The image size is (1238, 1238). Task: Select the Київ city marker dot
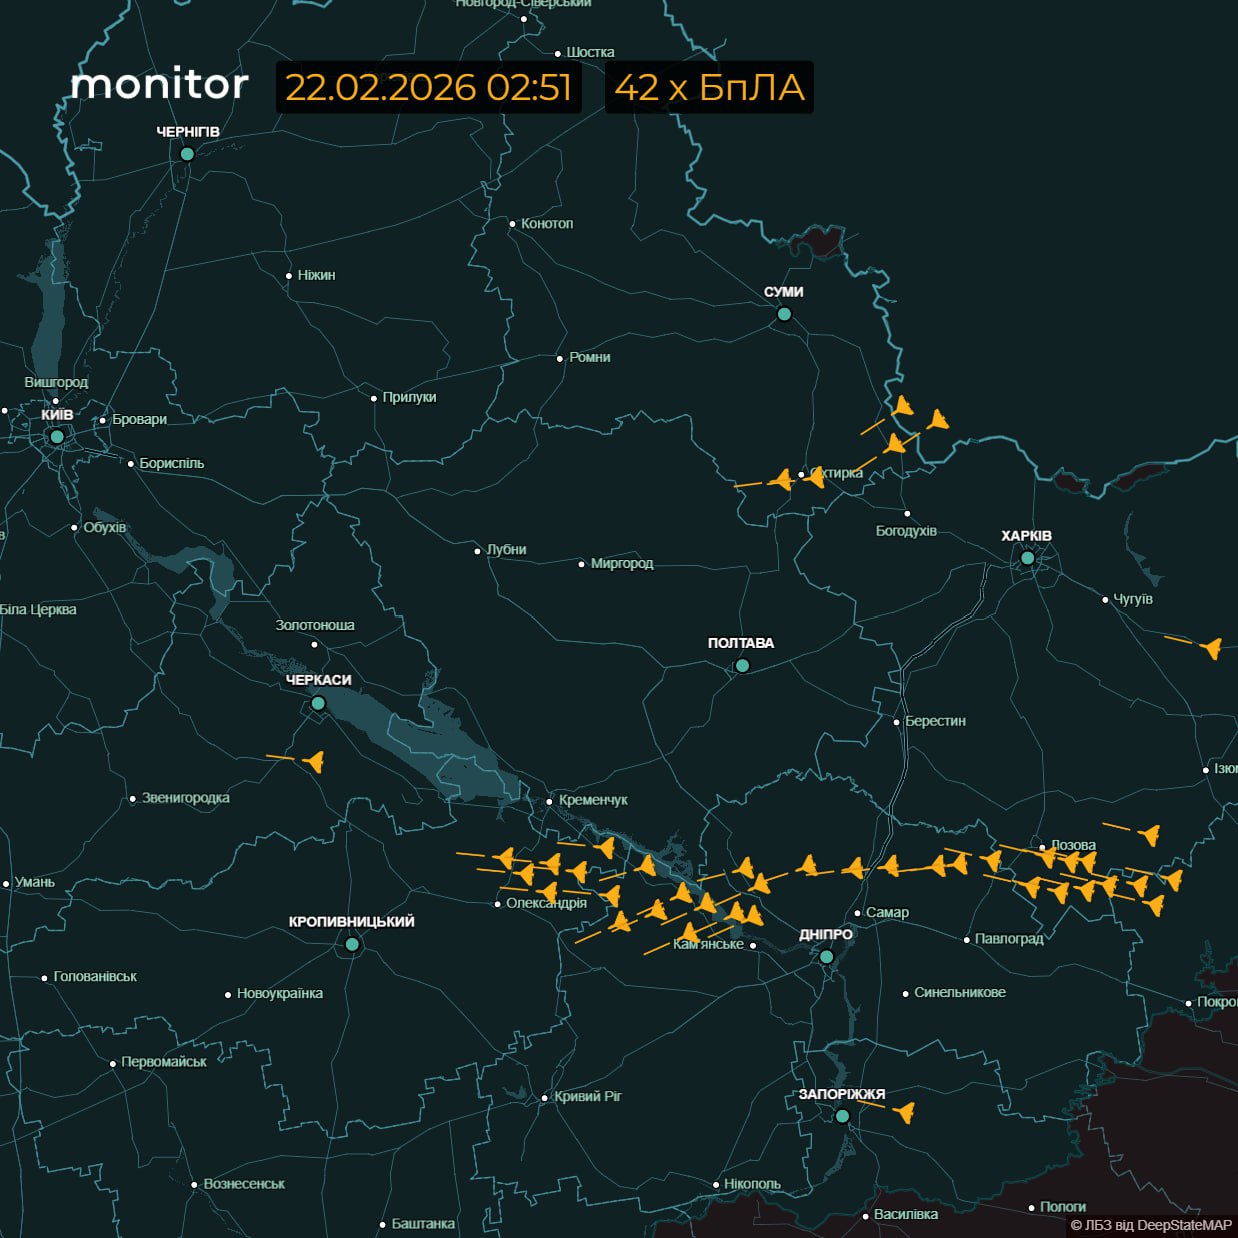[x=57, y=436]
